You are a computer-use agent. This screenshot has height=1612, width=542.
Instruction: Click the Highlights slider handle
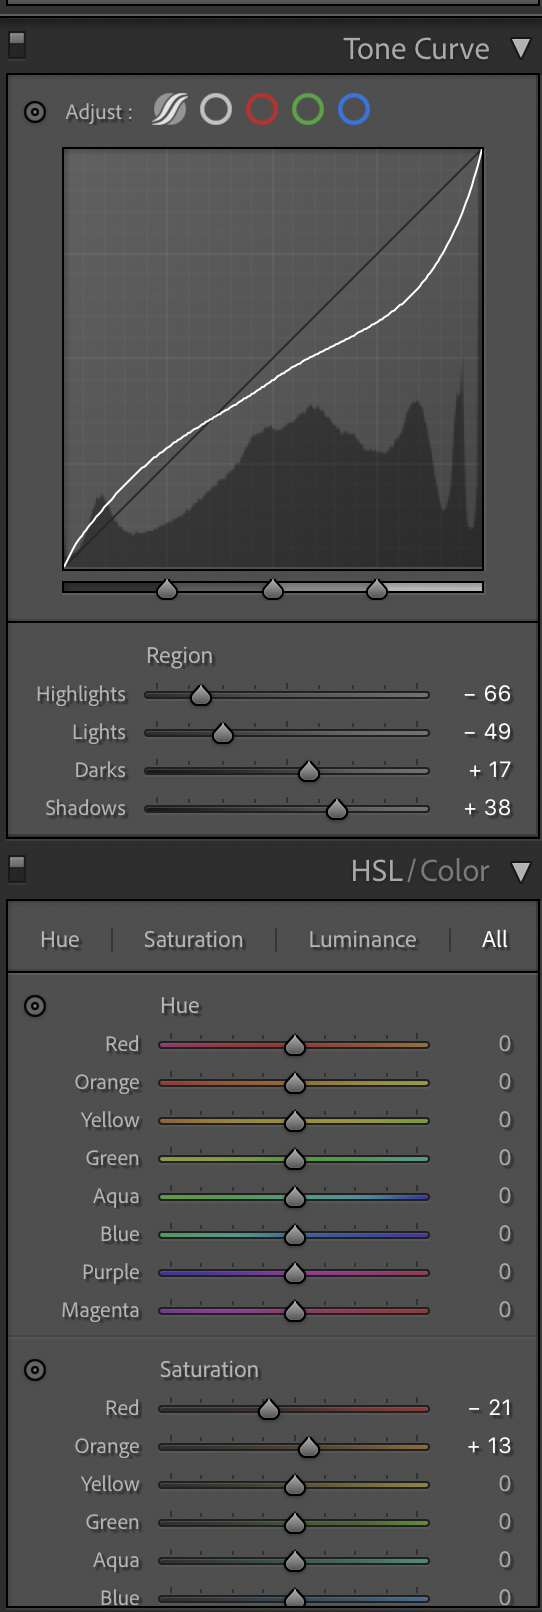(x=201, y=695)
